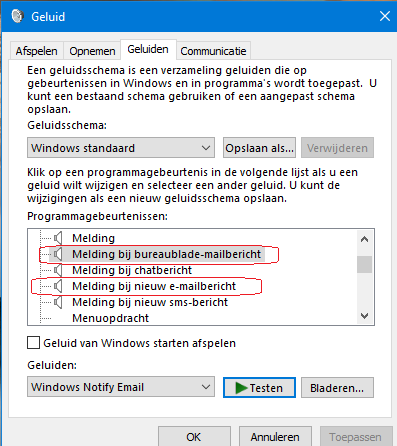
Task: Click speaker icon next to Melding
Action: [58, 238]
